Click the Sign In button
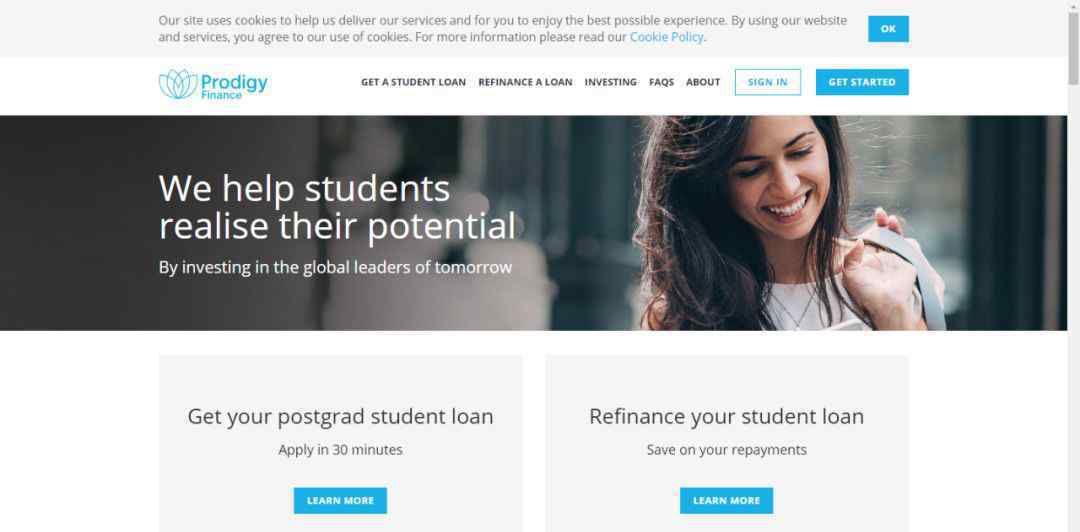 click(x=767, y=82)
